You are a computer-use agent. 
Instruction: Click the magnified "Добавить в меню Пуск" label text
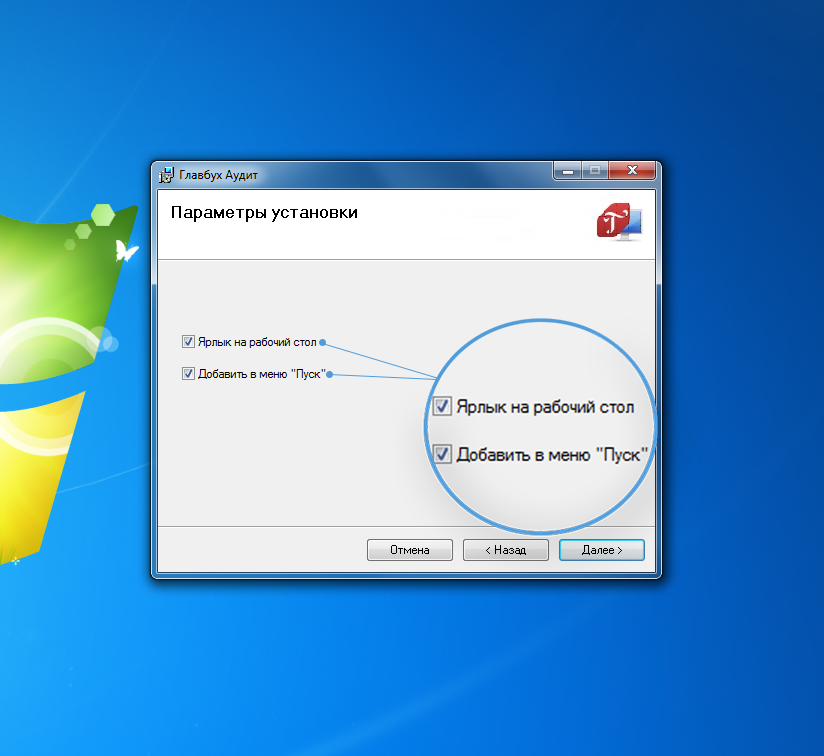552,455
